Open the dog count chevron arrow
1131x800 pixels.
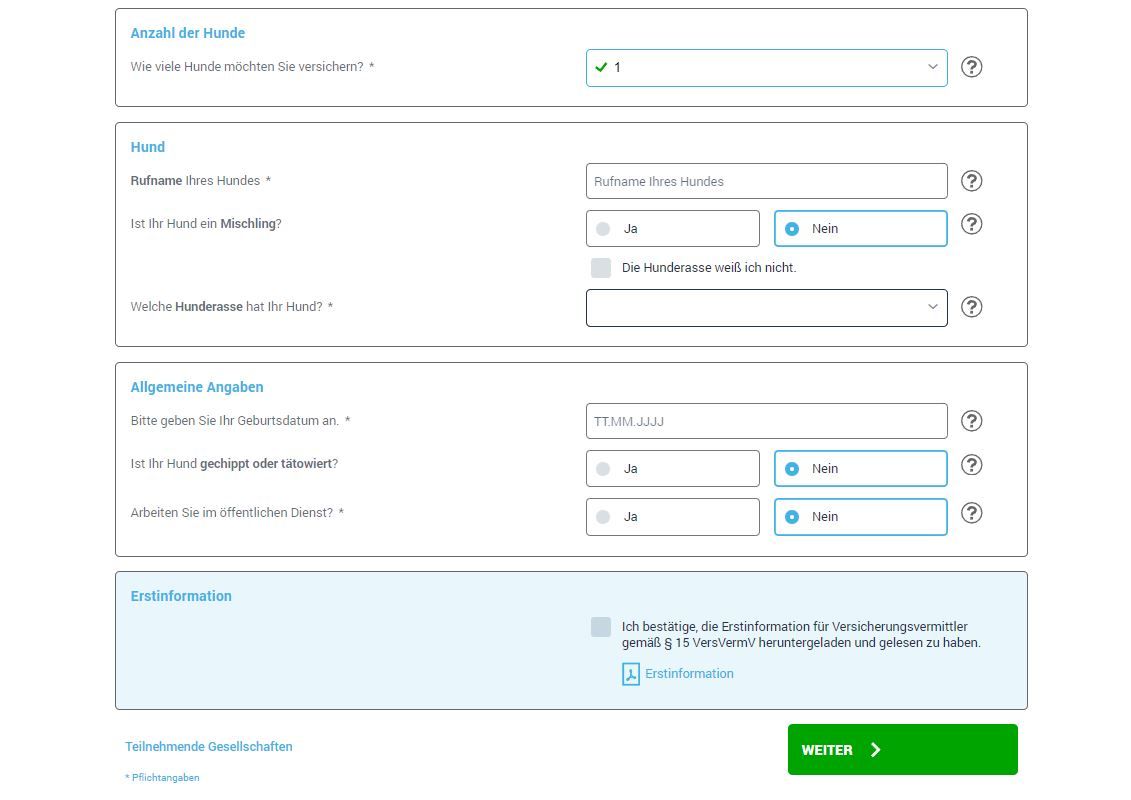932,67
